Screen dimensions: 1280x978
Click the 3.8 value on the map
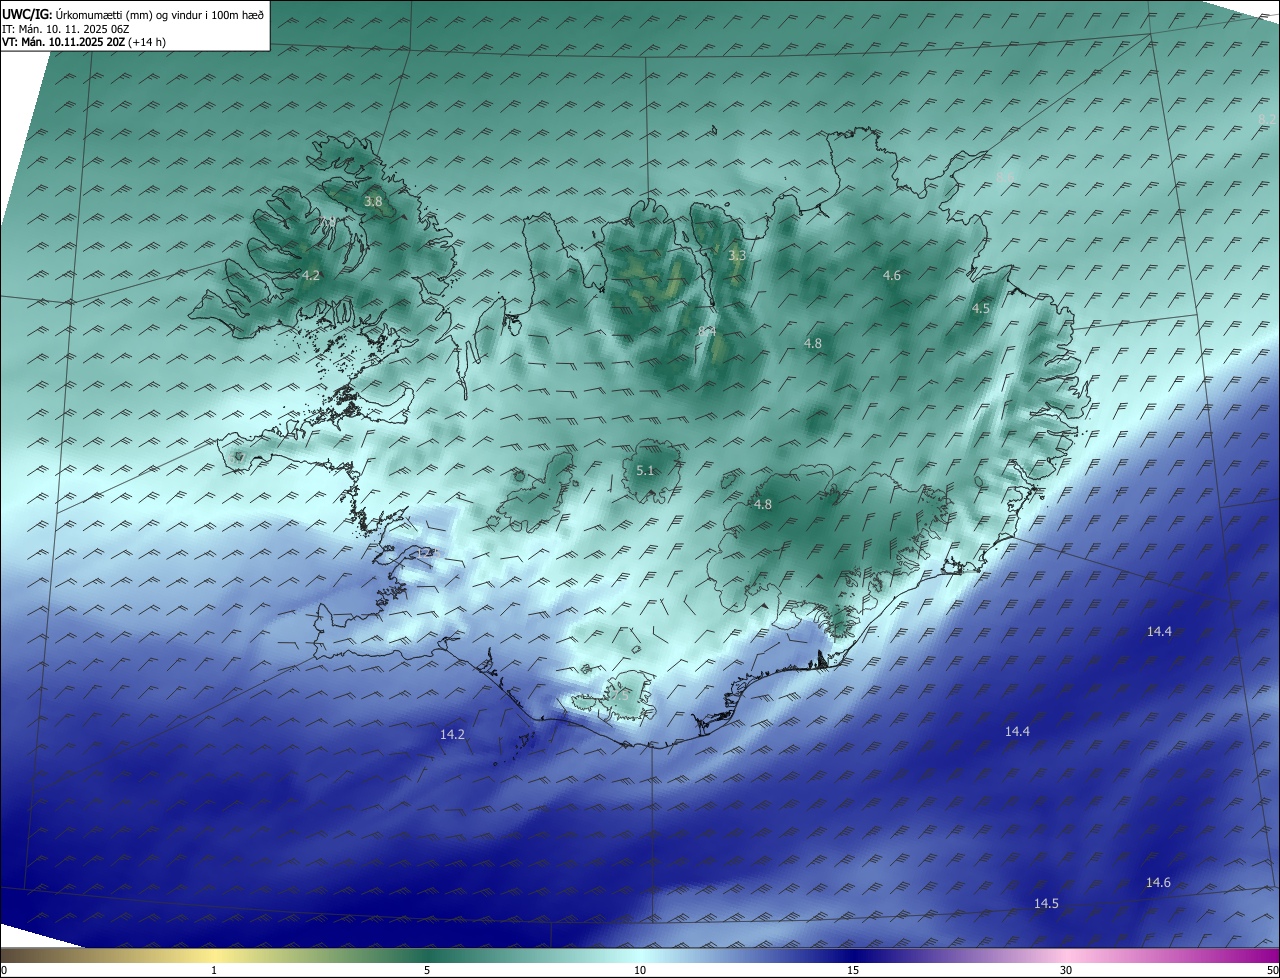click(x=373, y=201)
